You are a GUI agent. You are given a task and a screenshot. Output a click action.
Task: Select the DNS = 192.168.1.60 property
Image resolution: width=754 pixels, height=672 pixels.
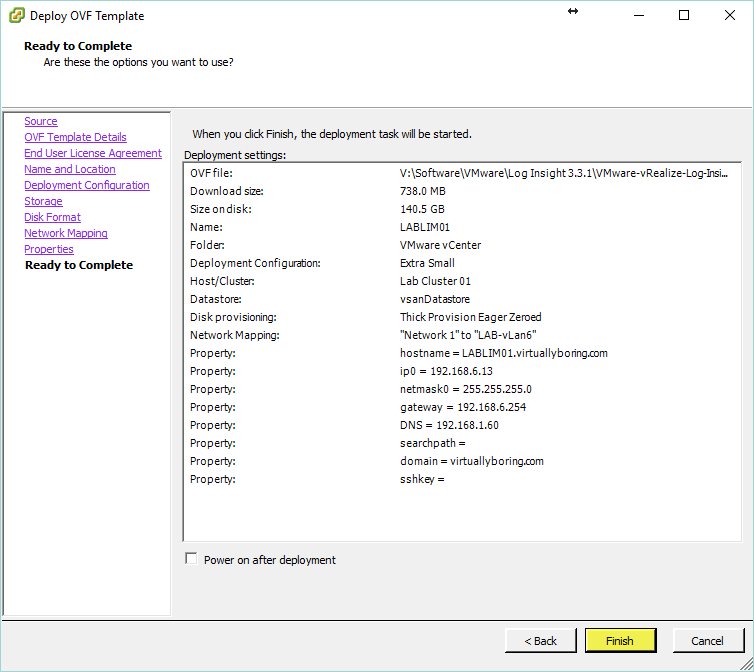click(449, 425)
